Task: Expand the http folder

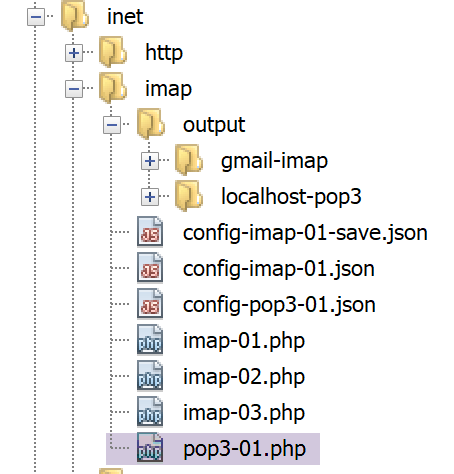Action: [x=74, y=53]
